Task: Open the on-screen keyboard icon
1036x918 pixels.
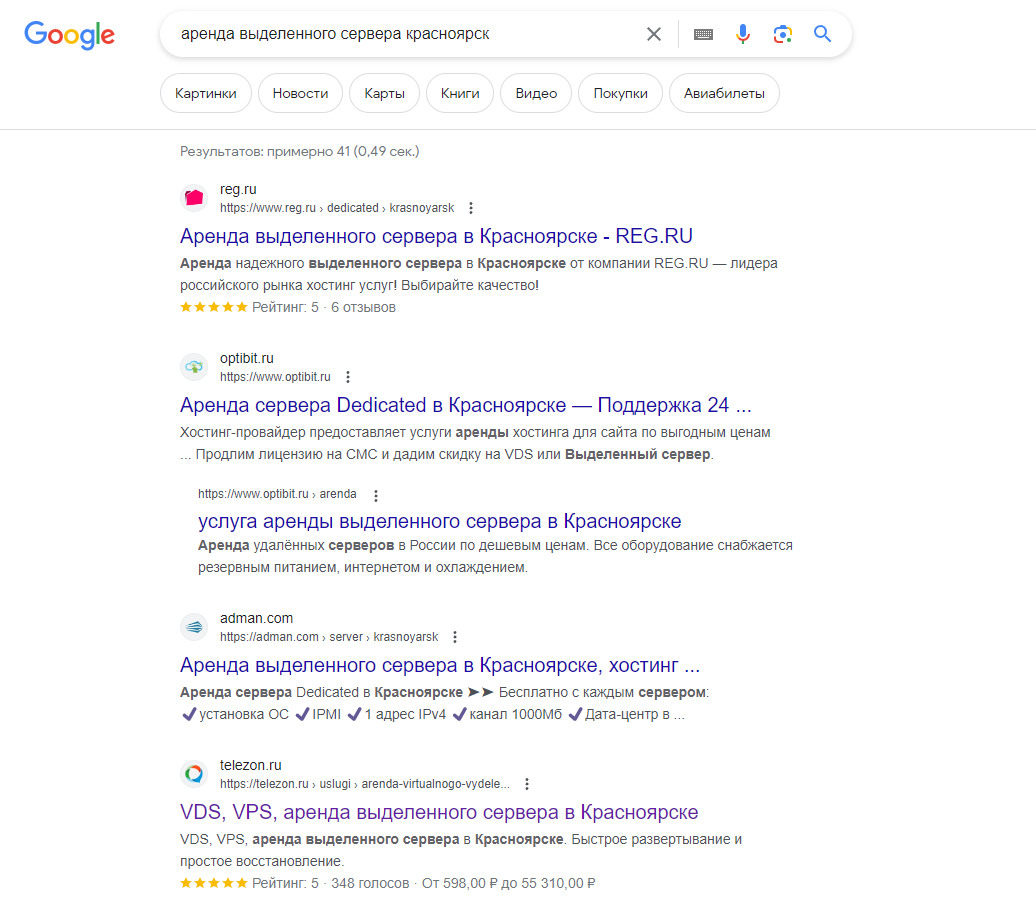Action: pyautogui.click(x=703, y=33)
